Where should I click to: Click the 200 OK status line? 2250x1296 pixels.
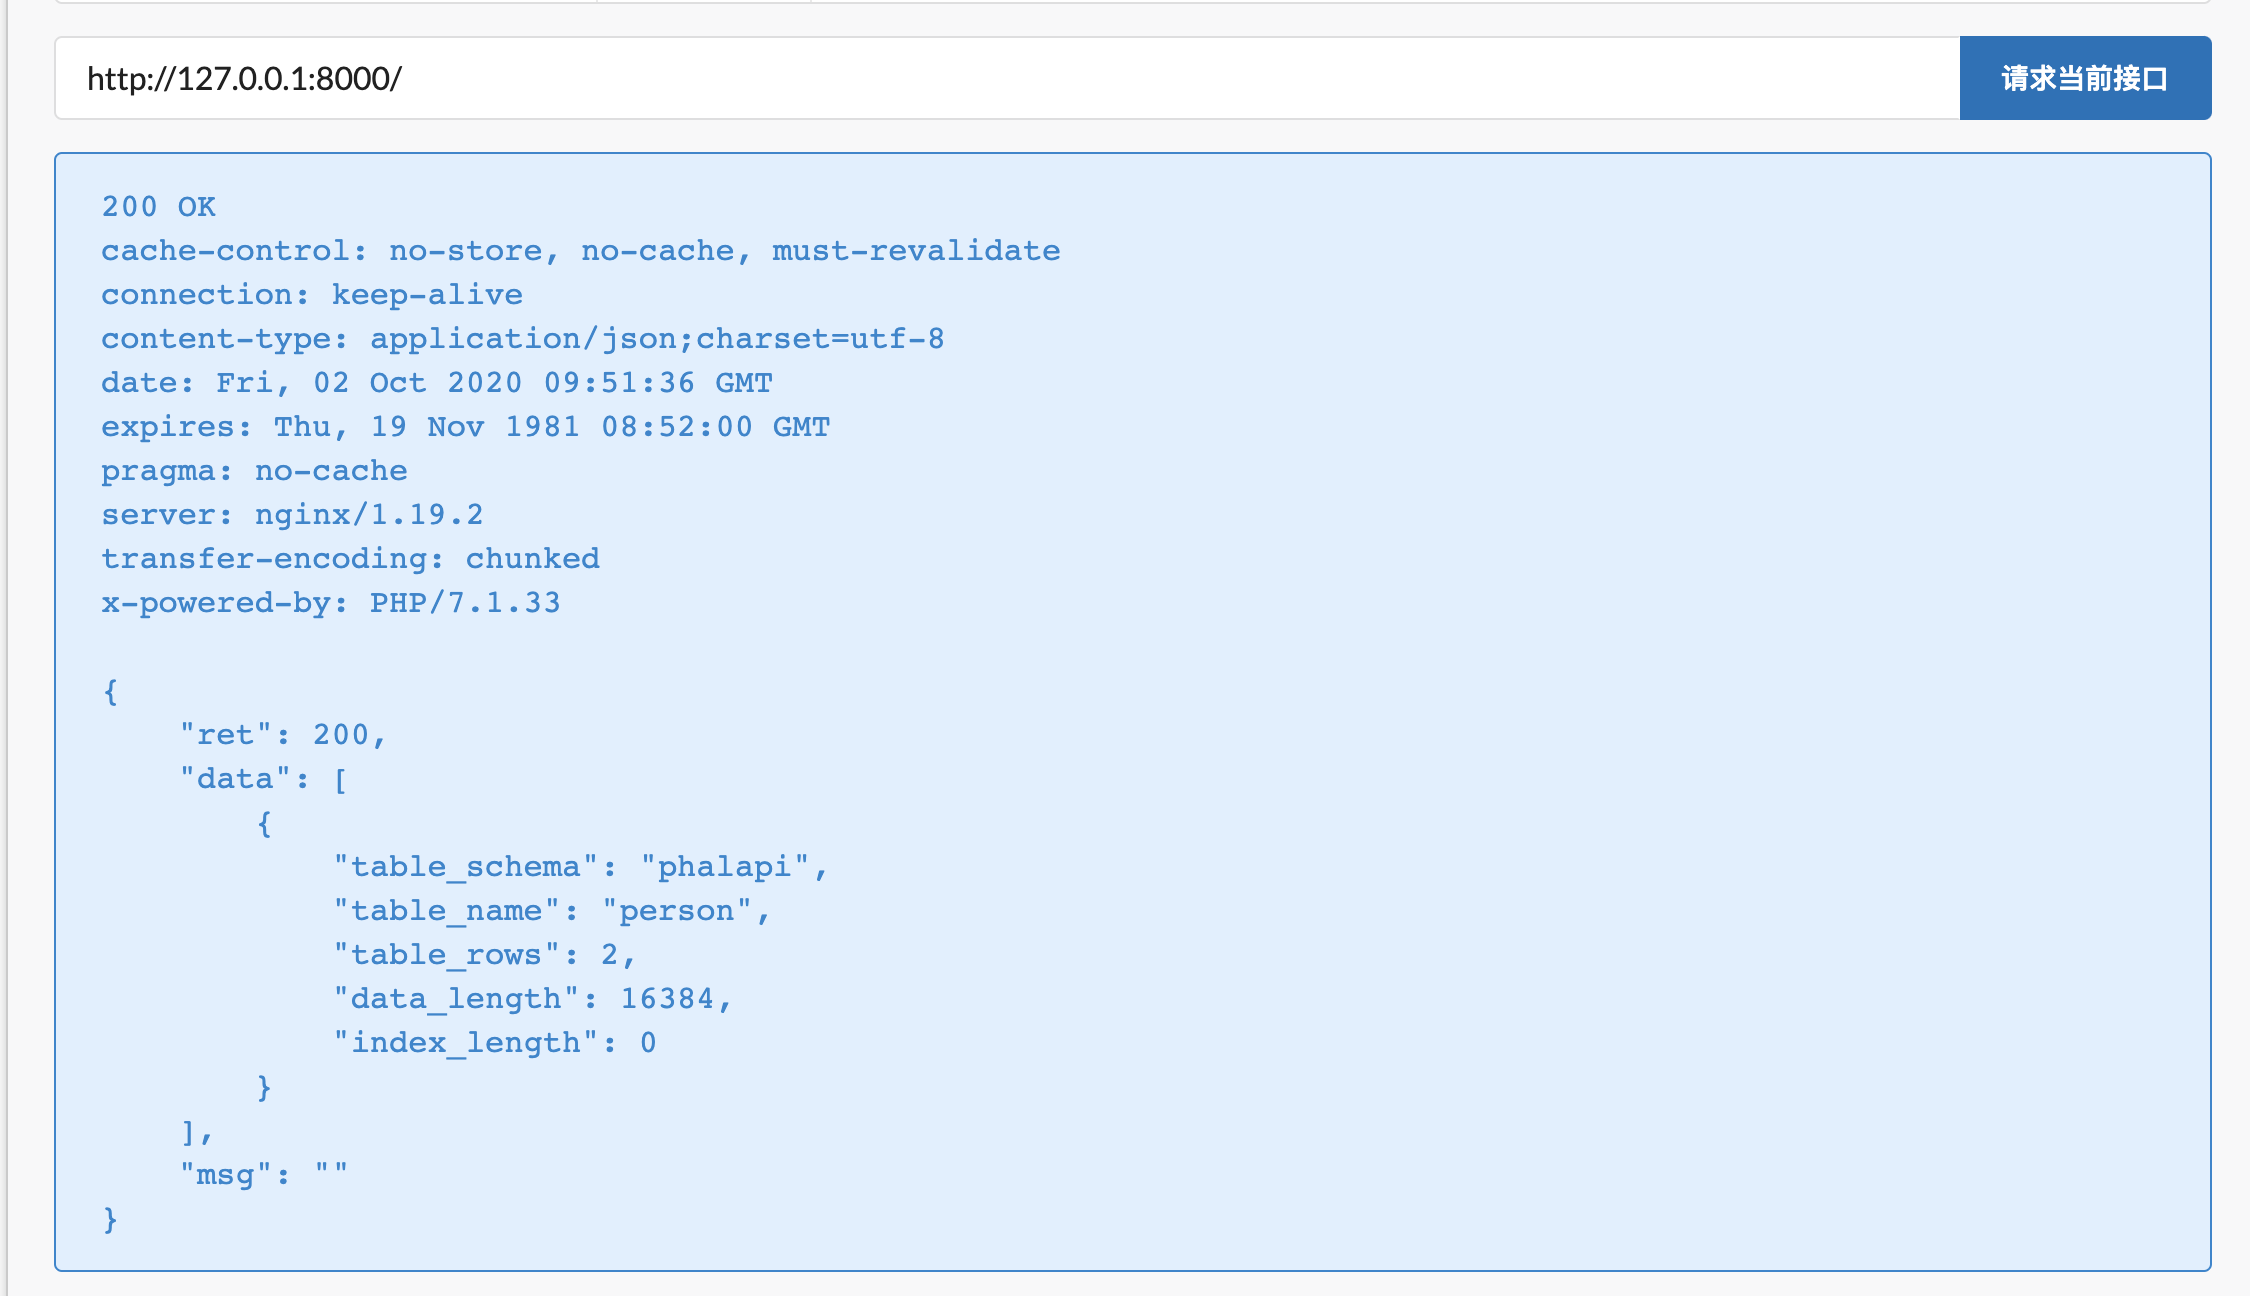158,207
